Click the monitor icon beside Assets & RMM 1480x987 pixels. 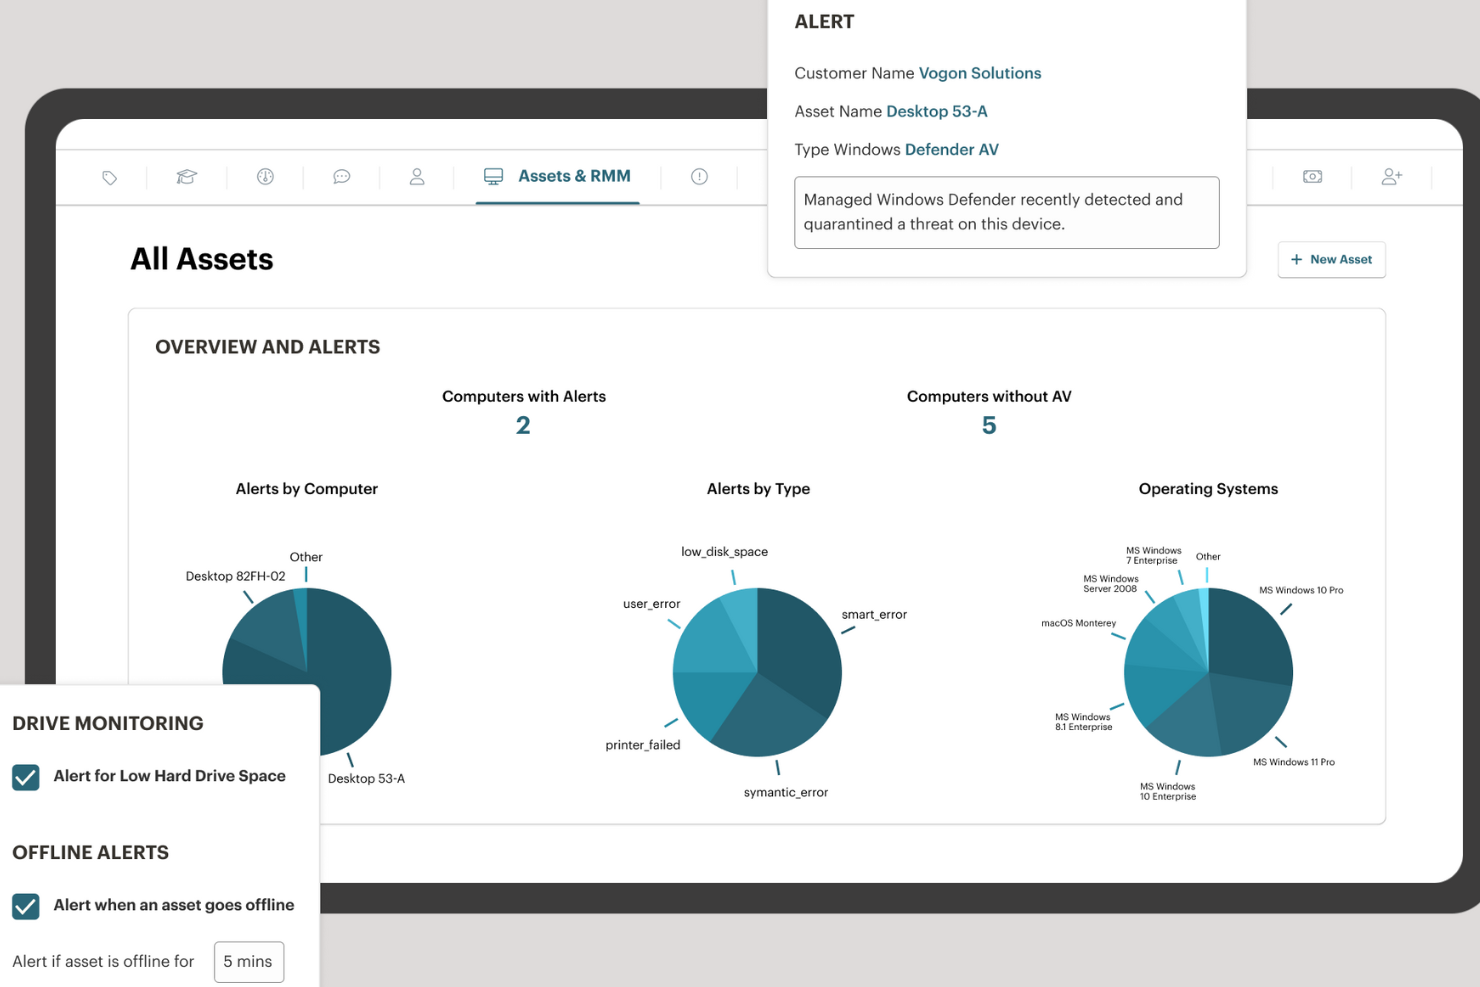493,176
